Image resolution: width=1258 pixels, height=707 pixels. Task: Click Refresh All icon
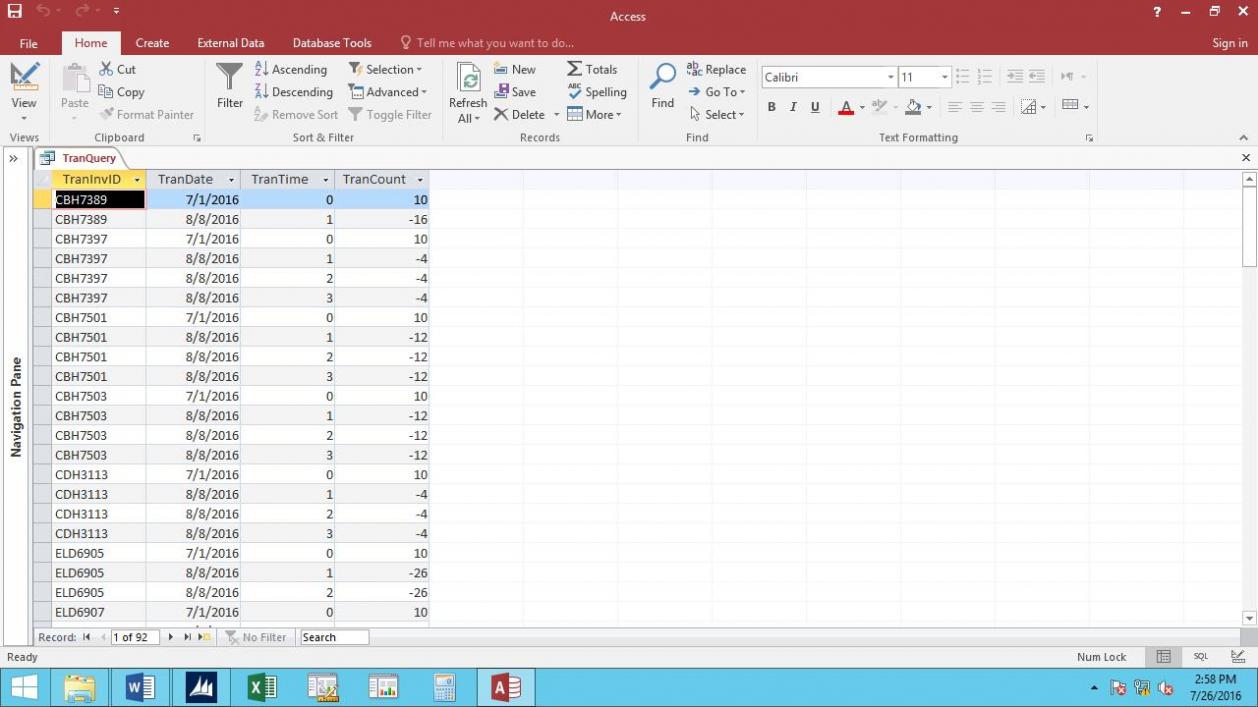click(x=467, y=80)
